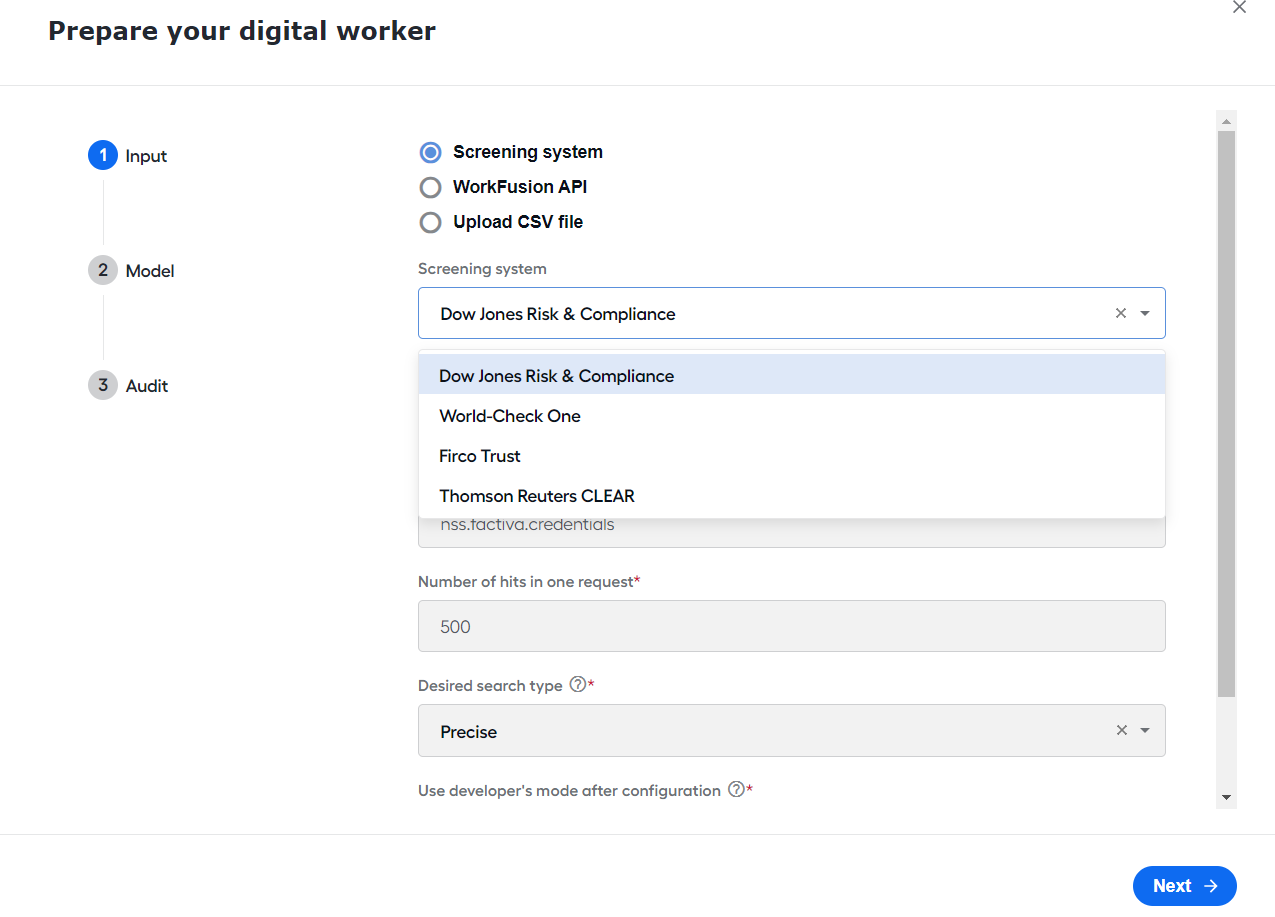The height and width of the screenshot is (917, 1275).
Task: Go to step 3 Audit
Action: coord(129,386)
